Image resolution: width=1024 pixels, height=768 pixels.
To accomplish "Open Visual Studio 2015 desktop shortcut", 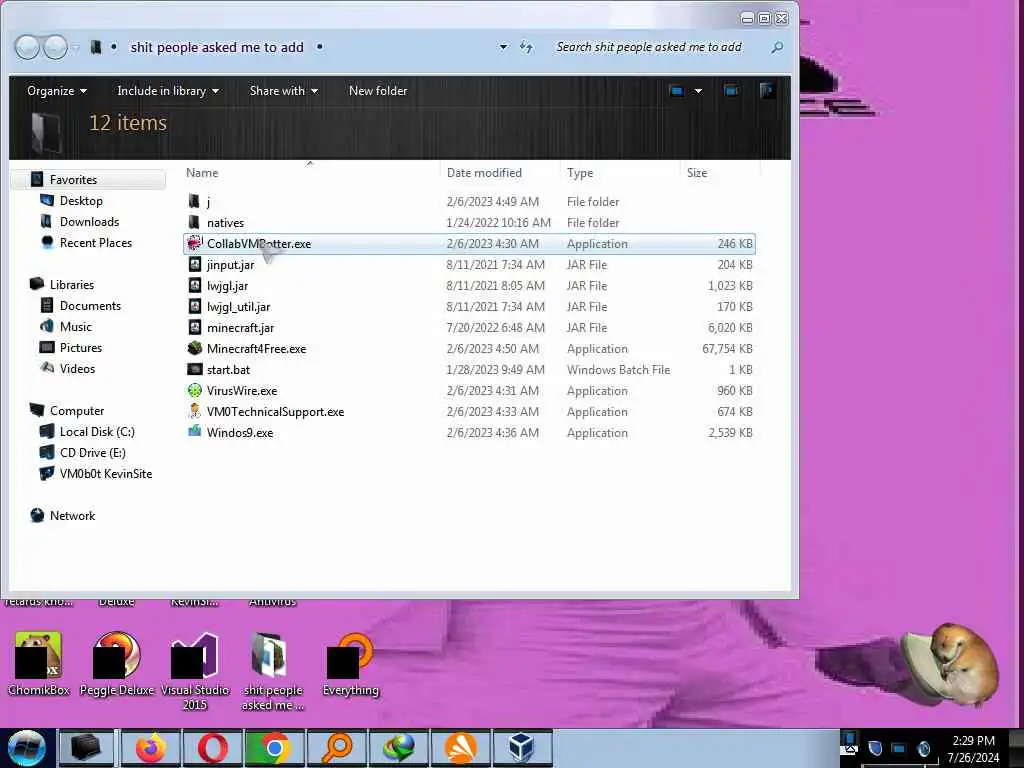I will point(195,671).
